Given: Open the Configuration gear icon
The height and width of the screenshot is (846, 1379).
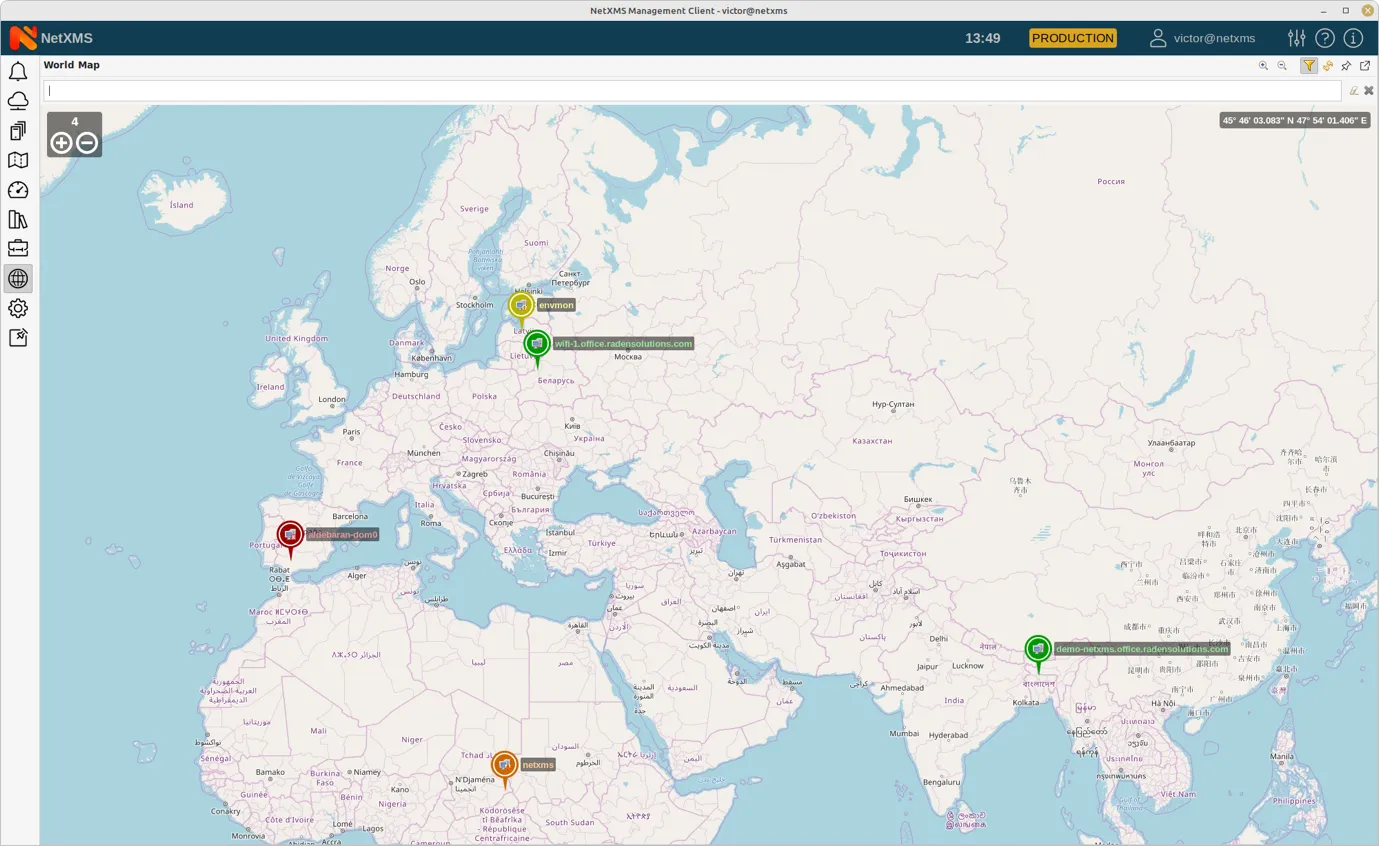Looking at the screenshot, I should (x=18, y=308).
